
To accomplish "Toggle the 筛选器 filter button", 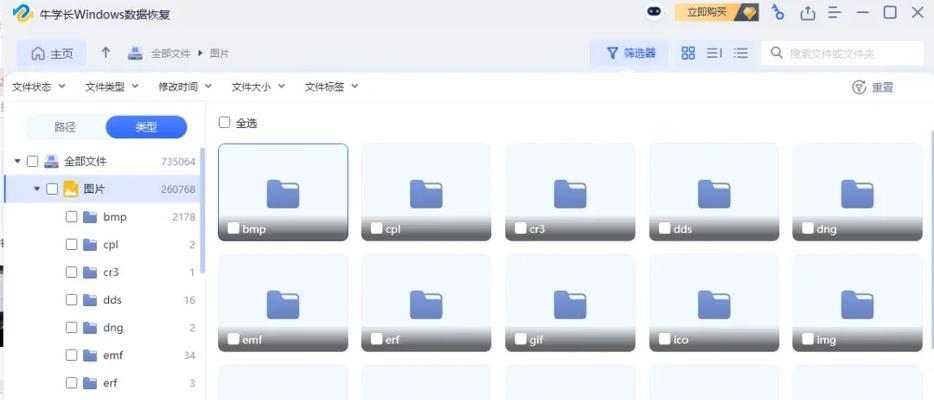I will click(x=630, y=53).
